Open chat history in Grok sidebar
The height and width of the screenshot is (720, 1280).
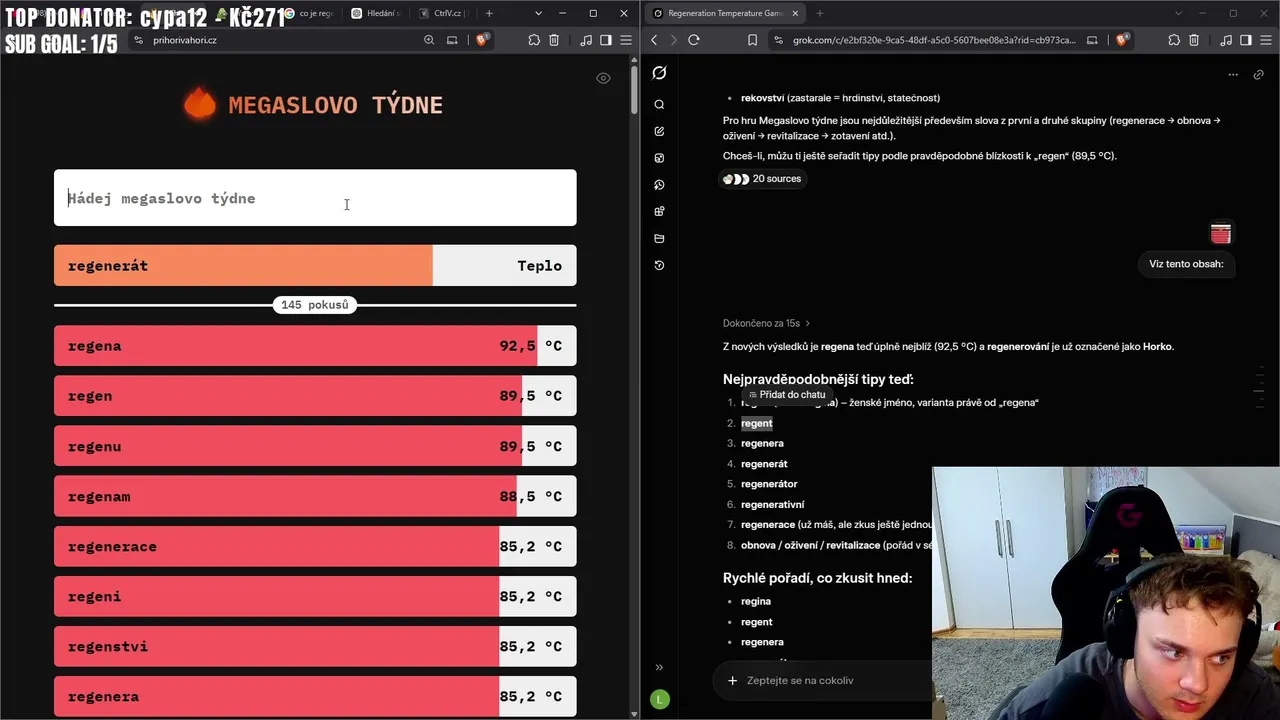[x=659, y=265]
